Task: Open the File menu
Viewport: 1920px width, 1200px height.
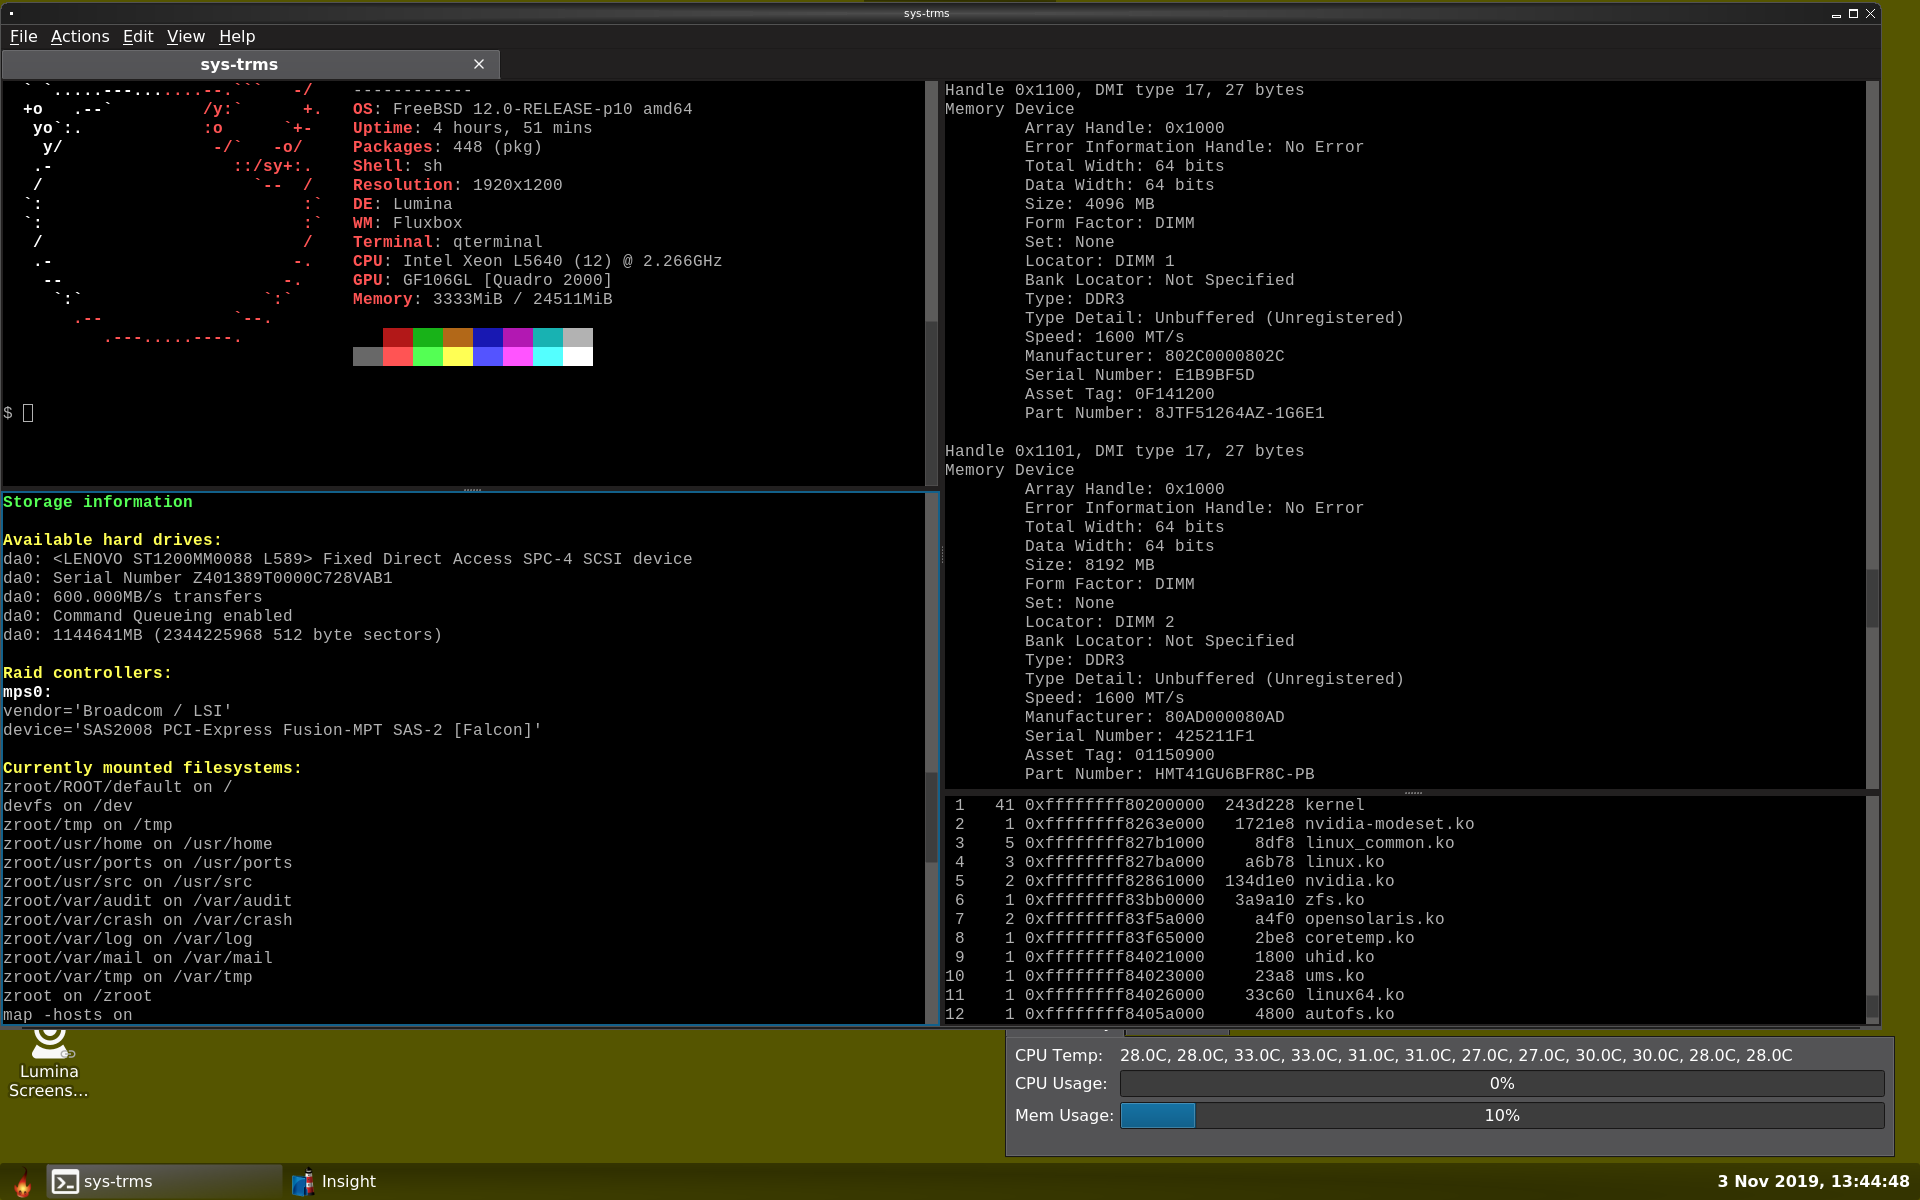Action: (x=23, y=36)
